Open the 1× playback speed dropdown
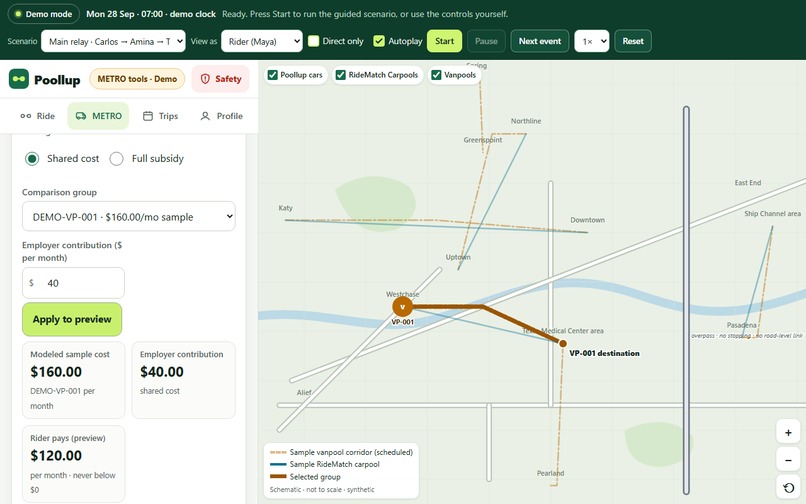This screenshot has height=504, width=806. [592, 41]
